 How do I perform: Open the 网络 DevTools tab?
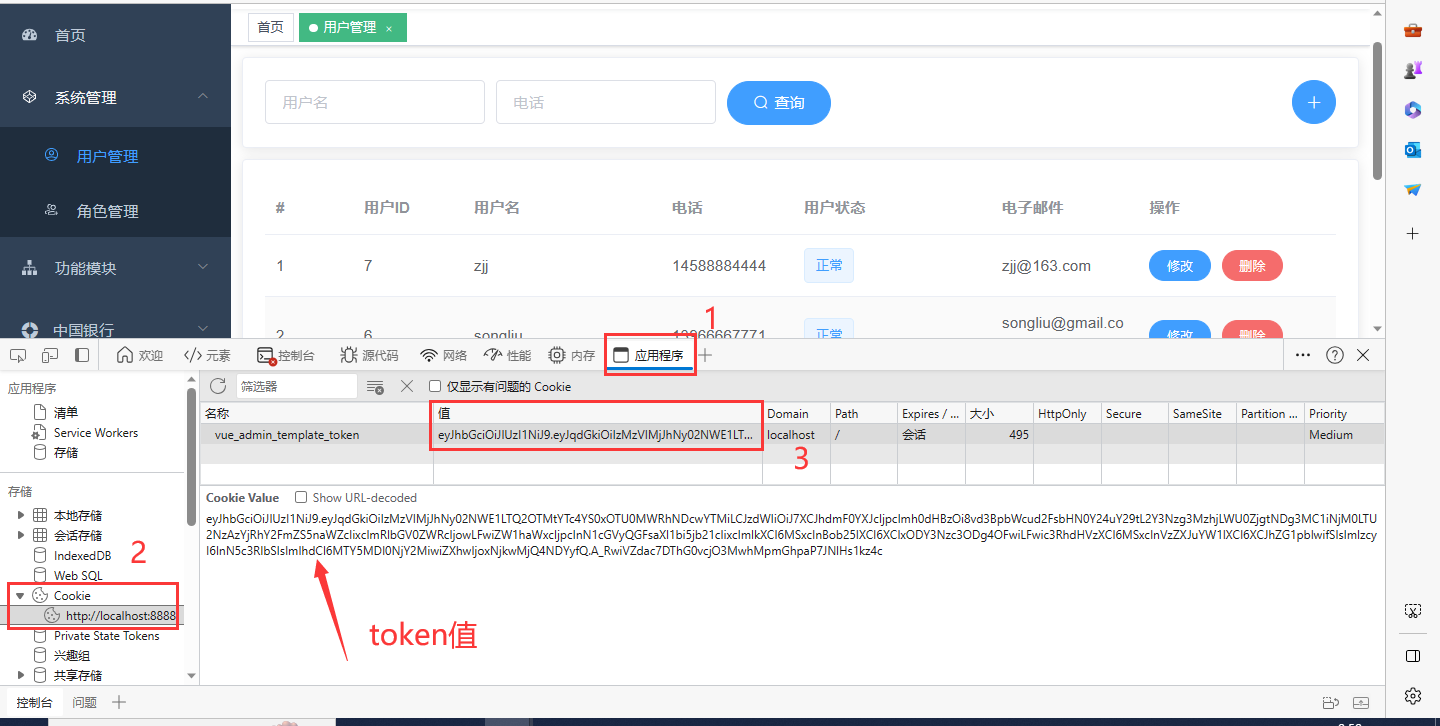(x=444, y=355)
